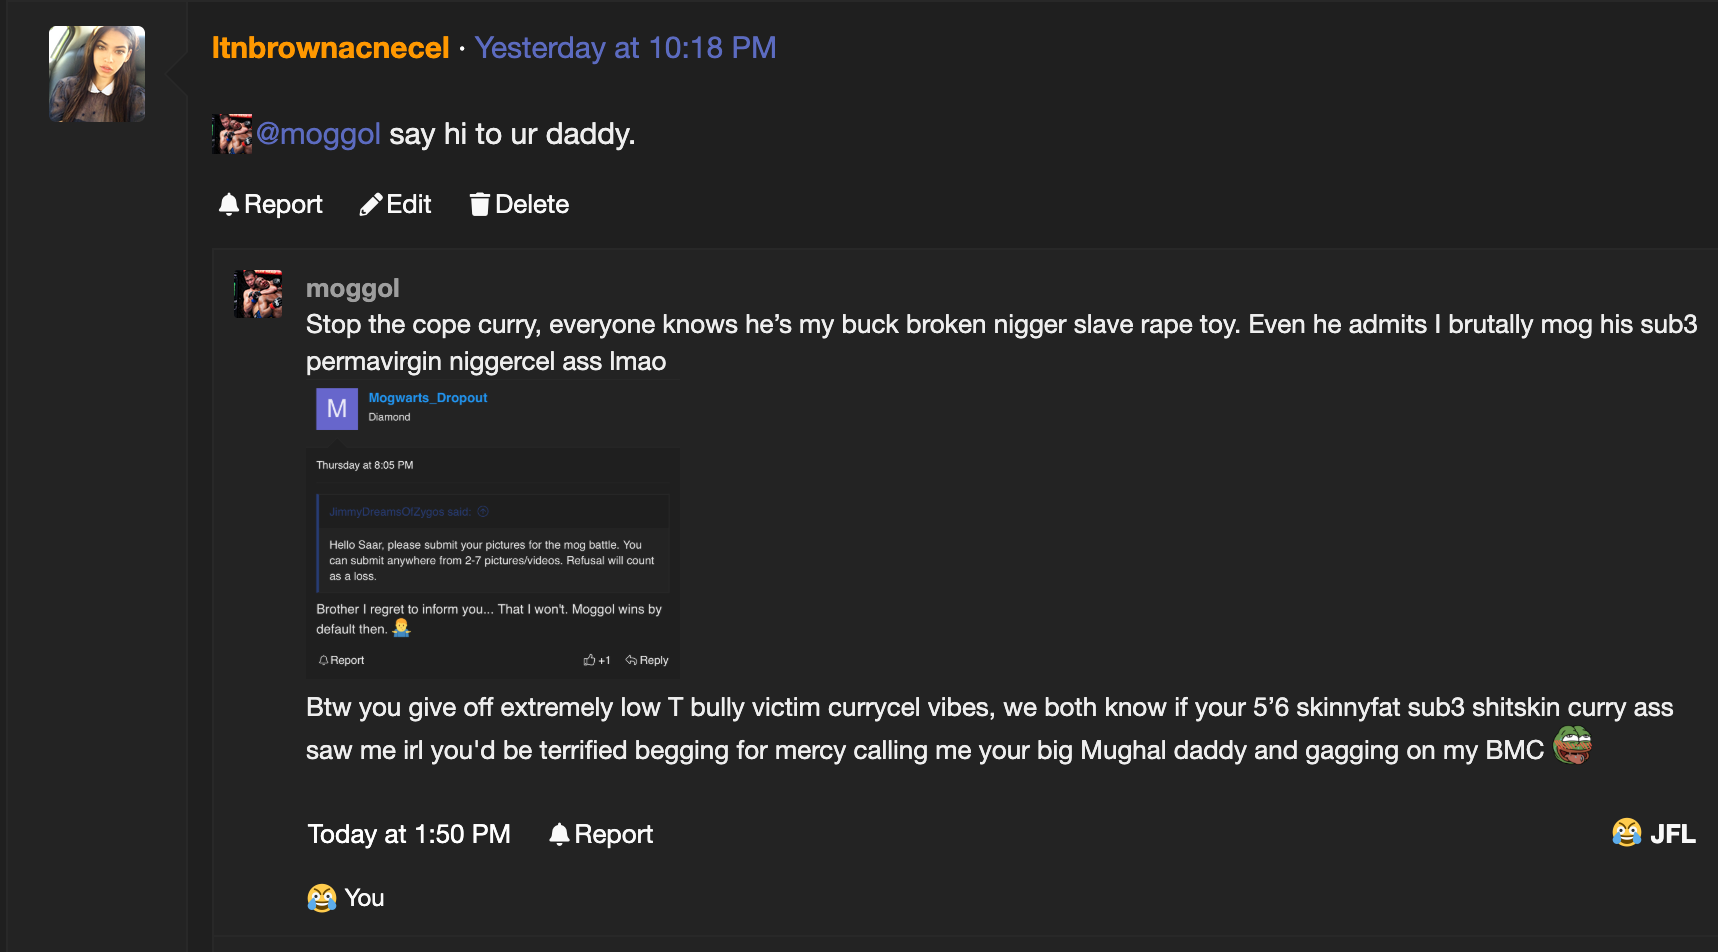This screenshot has width=1718, height=952.
Task: Open the ltnbrownacnecel username profile link
Action: 330,48
